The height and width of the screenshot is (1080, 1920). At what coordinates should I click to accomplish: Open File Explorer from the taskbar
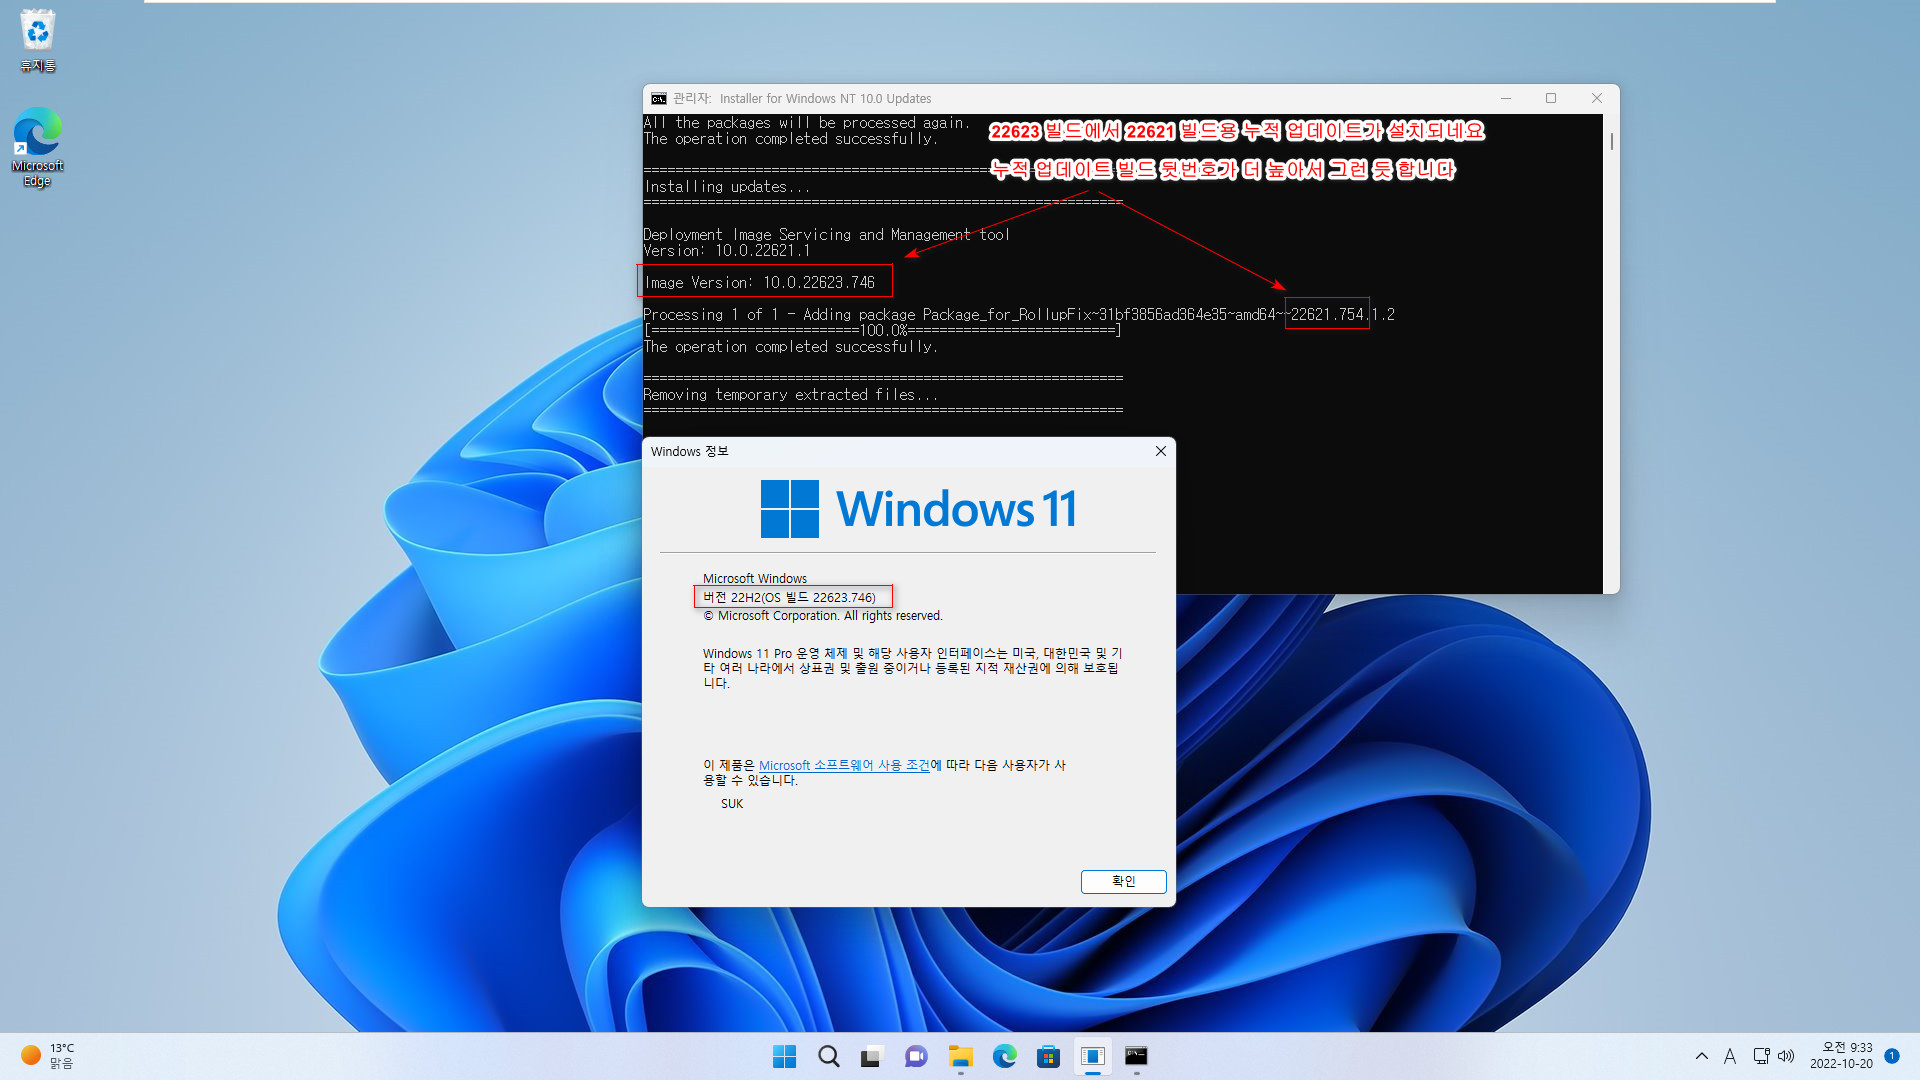pyautogui.click(x=961, y=1056)
